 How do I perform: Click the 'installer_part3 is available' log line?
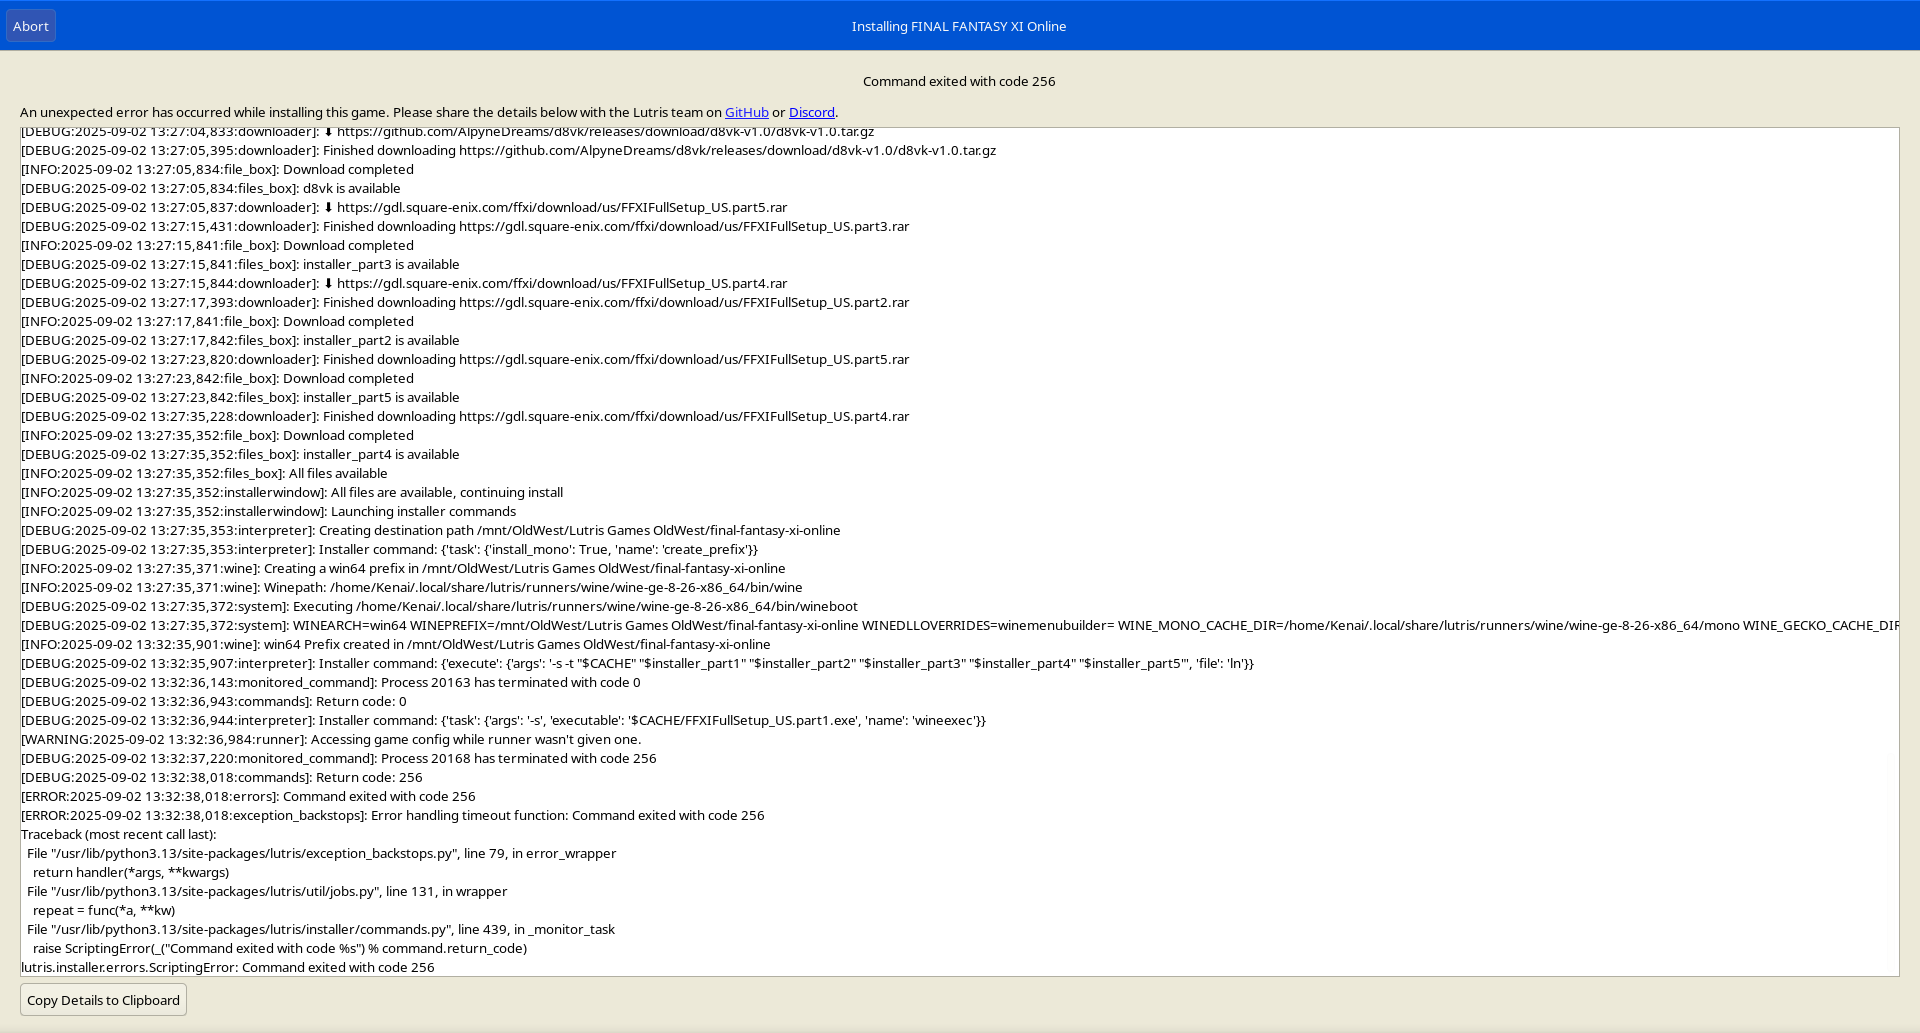240,265
